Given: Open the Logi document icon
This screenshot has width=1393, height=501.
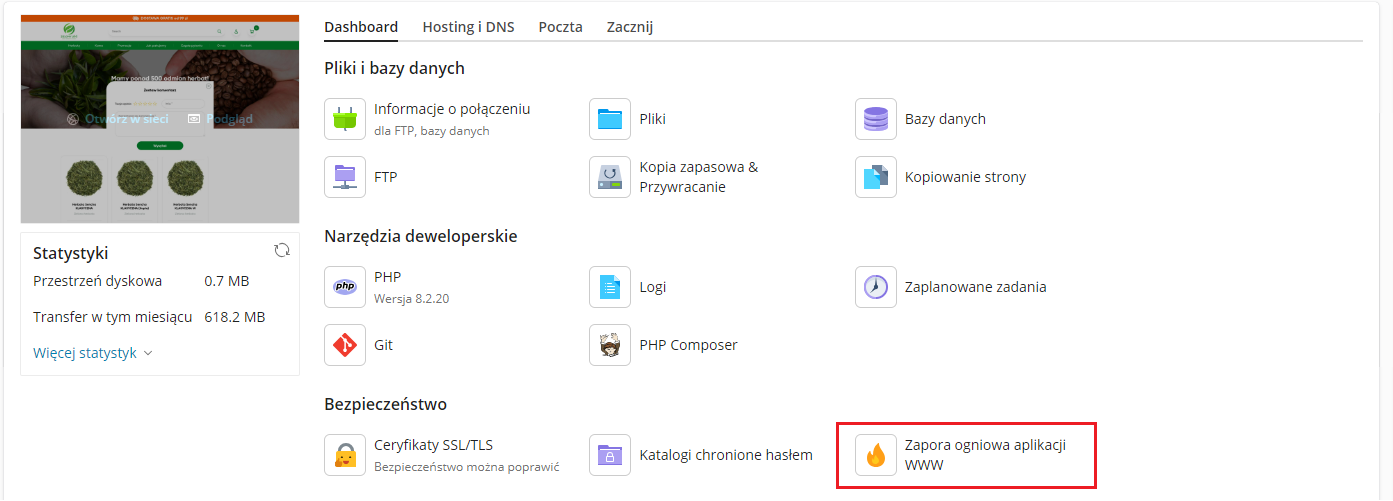Looking at the screenshot, I should point(610,287).
